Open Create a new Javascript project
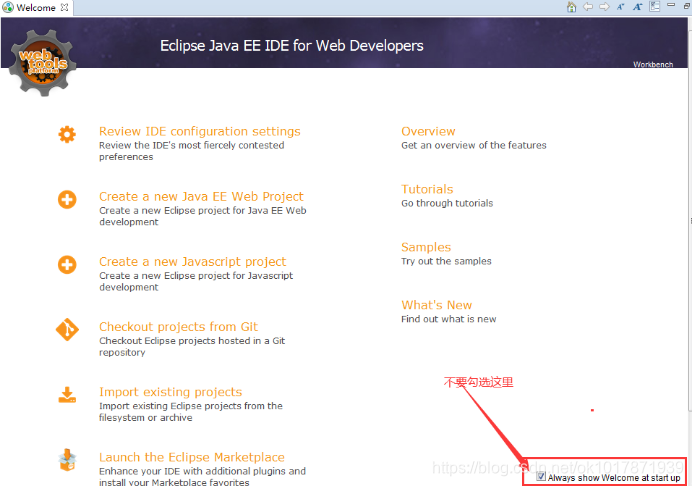 pyautogui.click(x=193, y=262)
